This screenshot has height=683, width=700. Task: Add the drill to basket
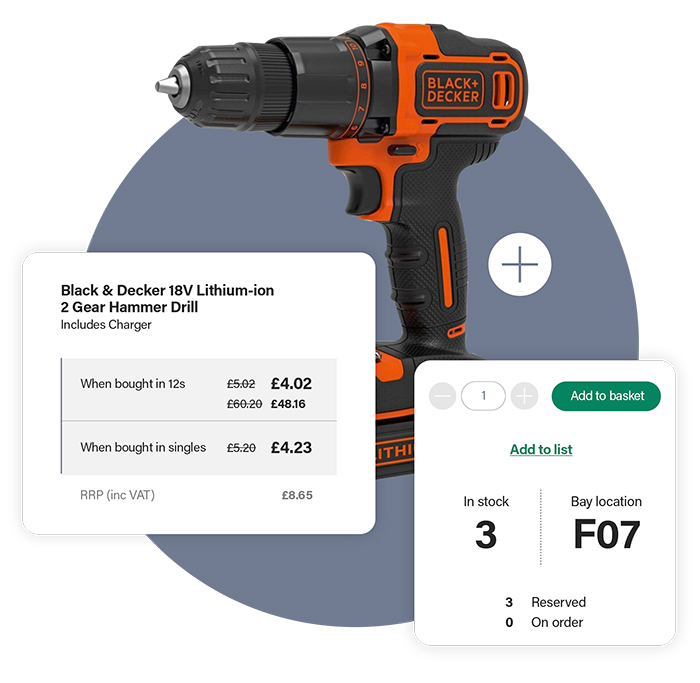606,396
